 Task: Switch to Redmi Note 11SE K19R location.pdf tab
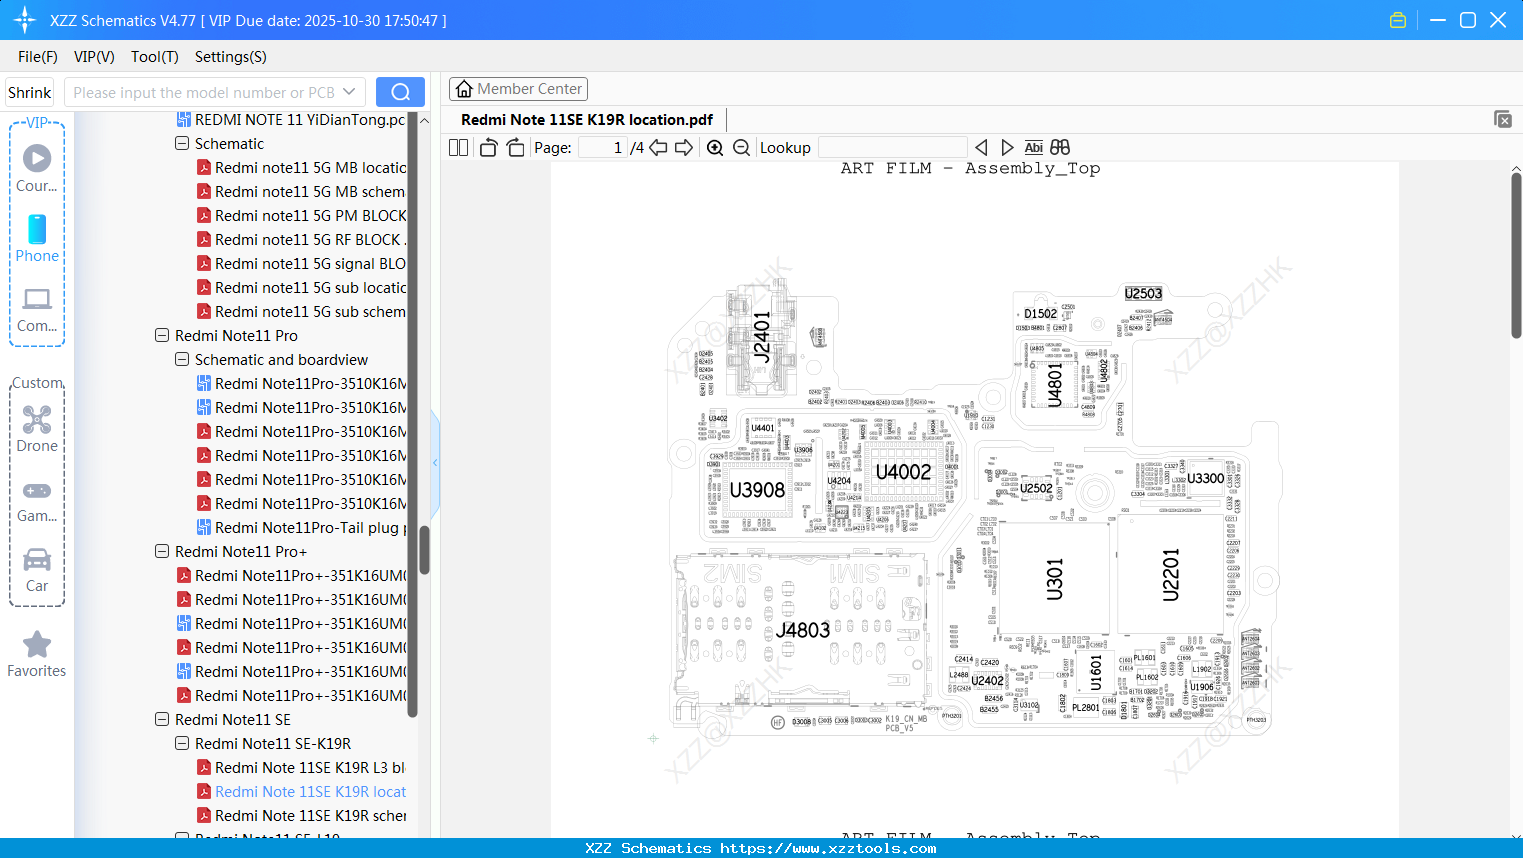click(588, 119)
